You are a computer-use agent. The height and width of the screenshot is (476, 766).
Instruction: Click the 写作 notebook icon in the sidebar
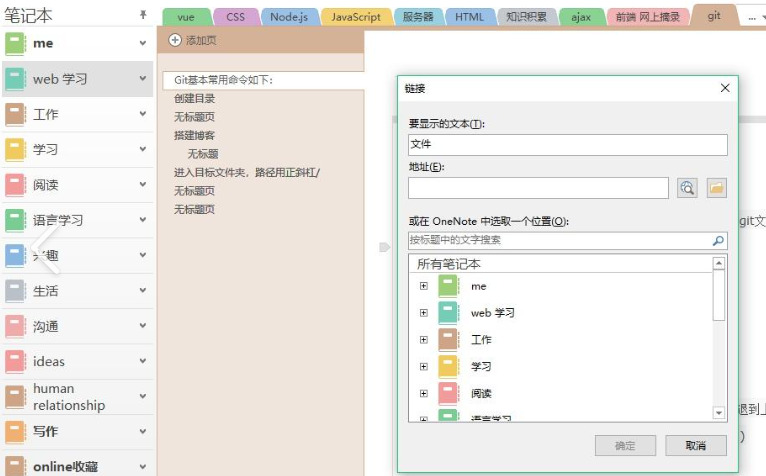(x=15, y=432)
